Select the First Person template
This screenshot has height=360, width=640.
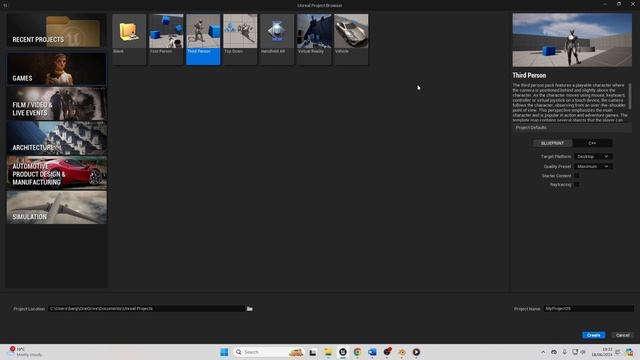pyautogui.click(x=166, y=39)
